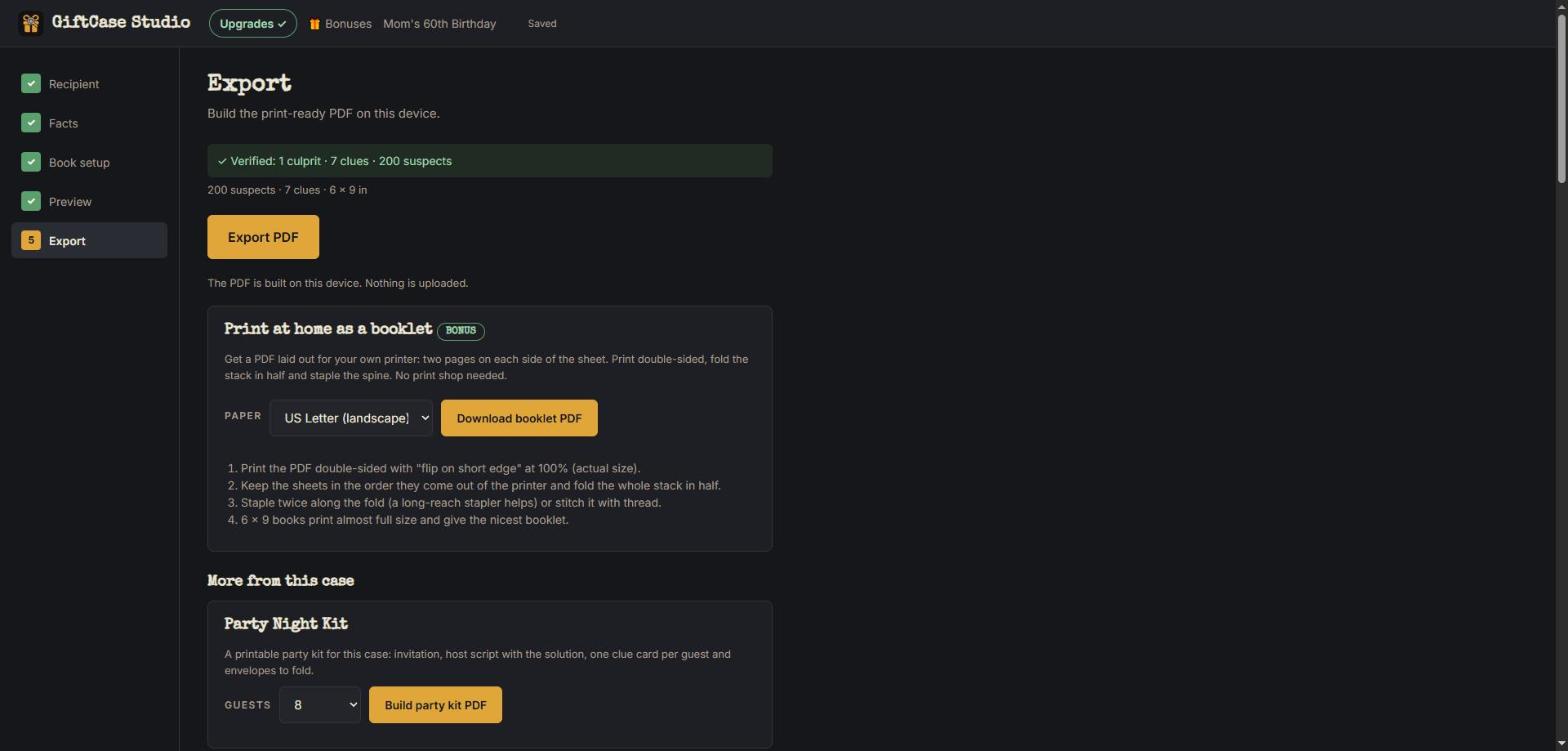Click the Facts step green checkmark icon
The width and height of the screenshot is (1568, 751).
pyautogui.click(x=31, y=123)
